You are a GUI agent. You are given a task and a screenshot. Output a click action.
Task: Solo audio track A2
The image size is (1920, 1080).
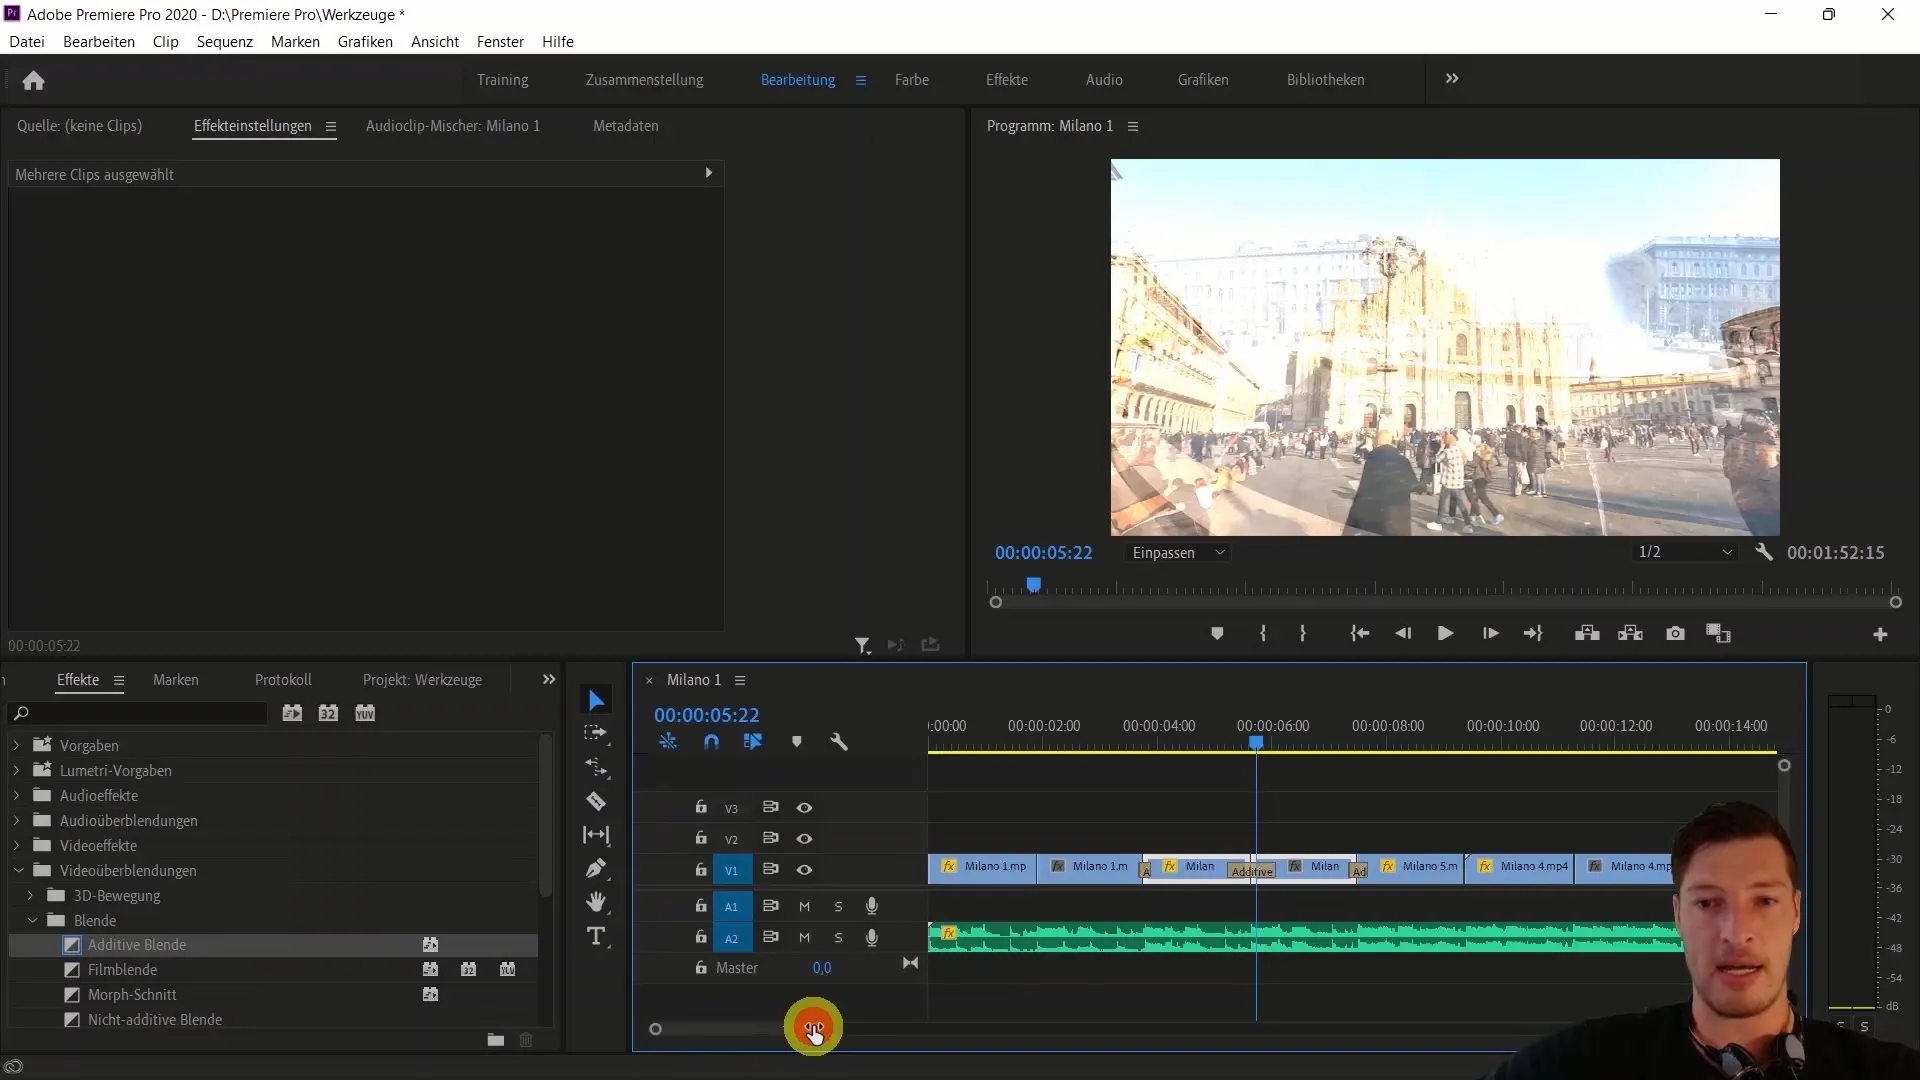(x=838, y=938)
